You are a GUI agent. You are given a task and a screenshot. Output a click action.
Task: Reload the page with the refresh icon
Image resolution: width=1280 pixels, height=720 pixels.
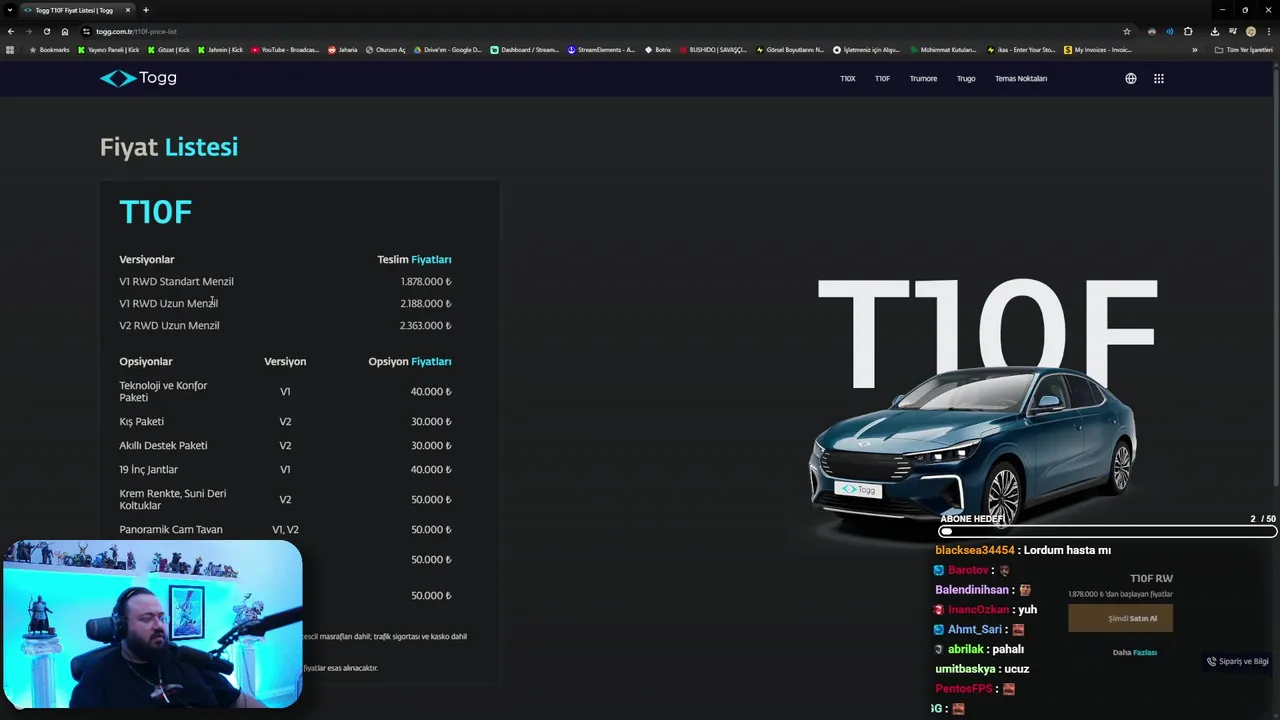[x=47, y=31]
